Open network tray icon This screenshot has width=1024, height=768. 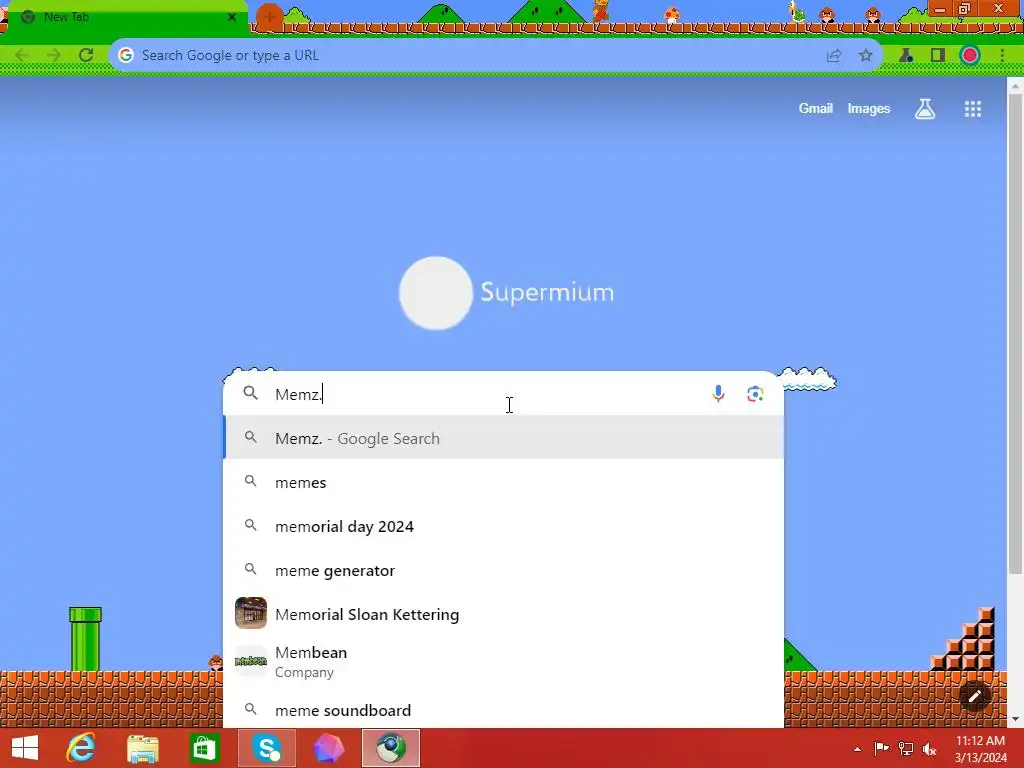coord(906,748)
